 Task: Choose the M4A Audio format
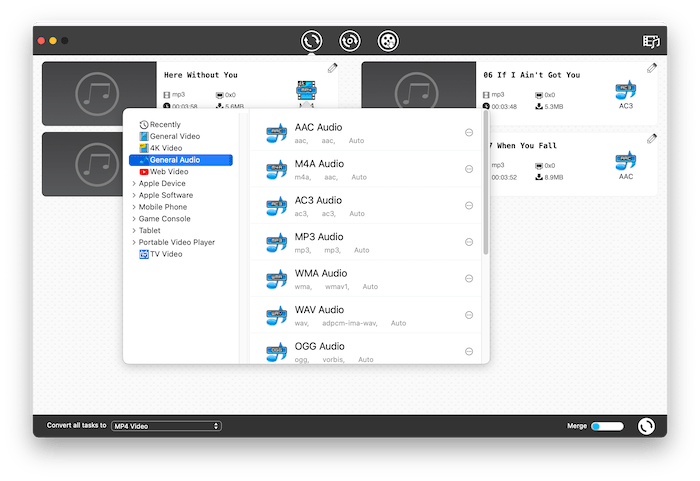coord(318,164)
